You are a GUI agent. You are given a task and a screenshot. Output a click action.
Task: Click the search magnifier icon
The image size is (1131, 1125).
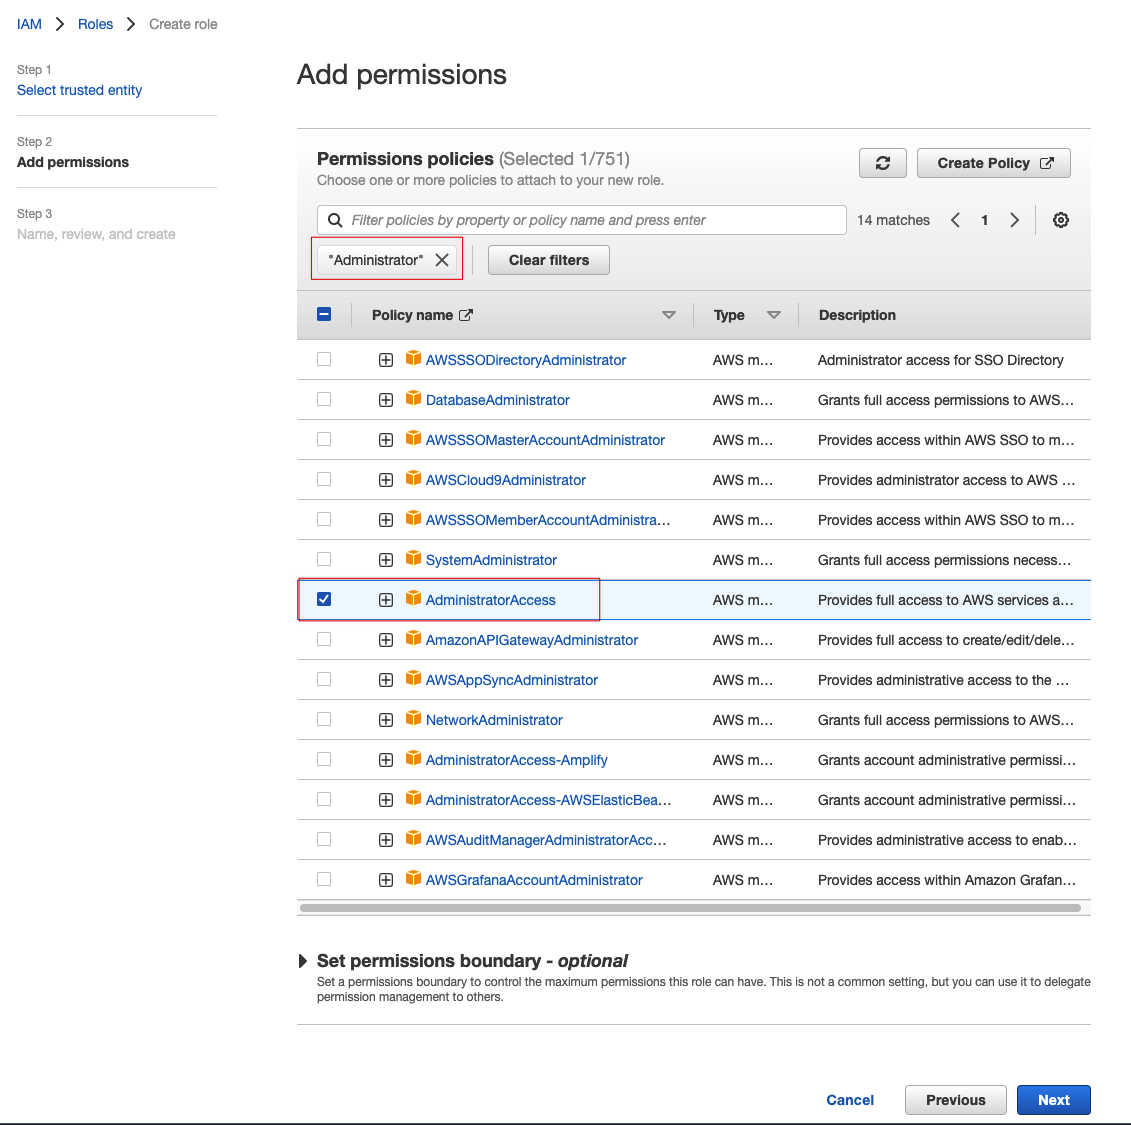click(x=335, y=220)
